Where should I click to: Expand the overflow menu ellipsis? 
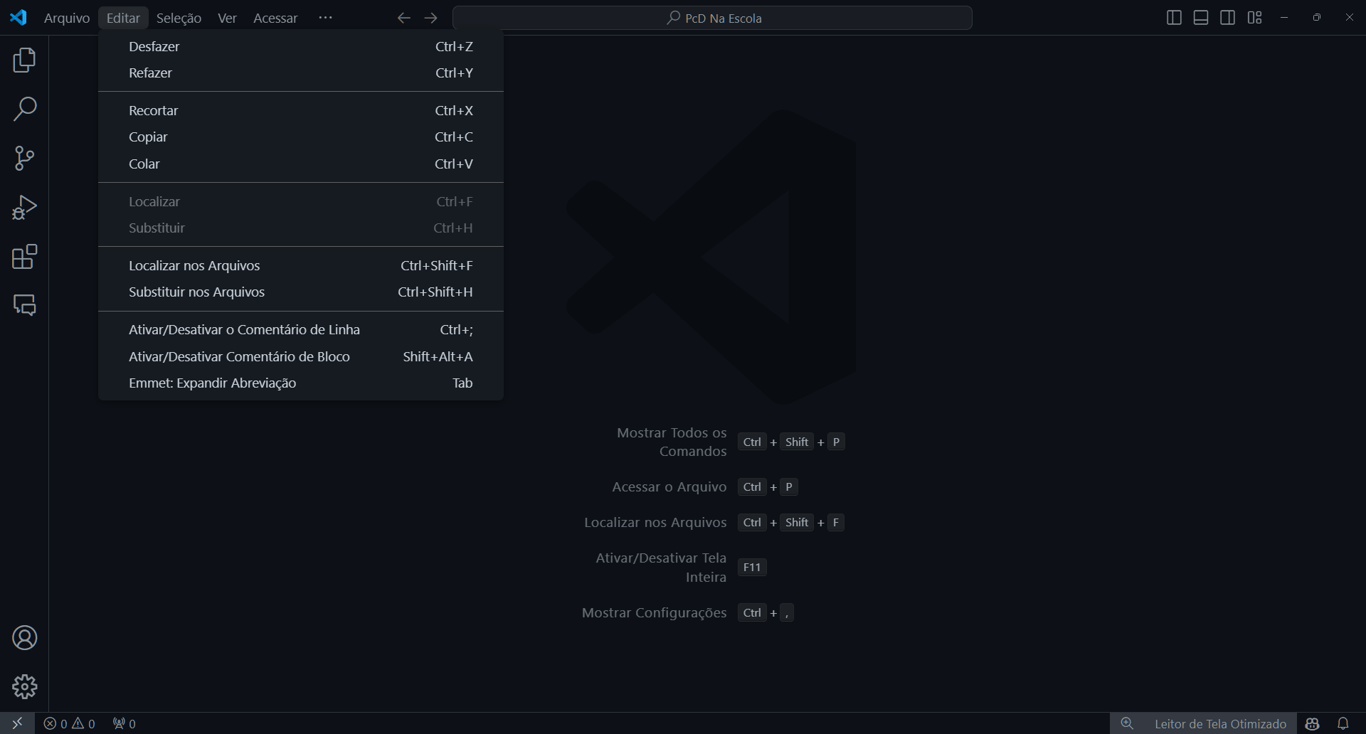click(x=325, y=18)
